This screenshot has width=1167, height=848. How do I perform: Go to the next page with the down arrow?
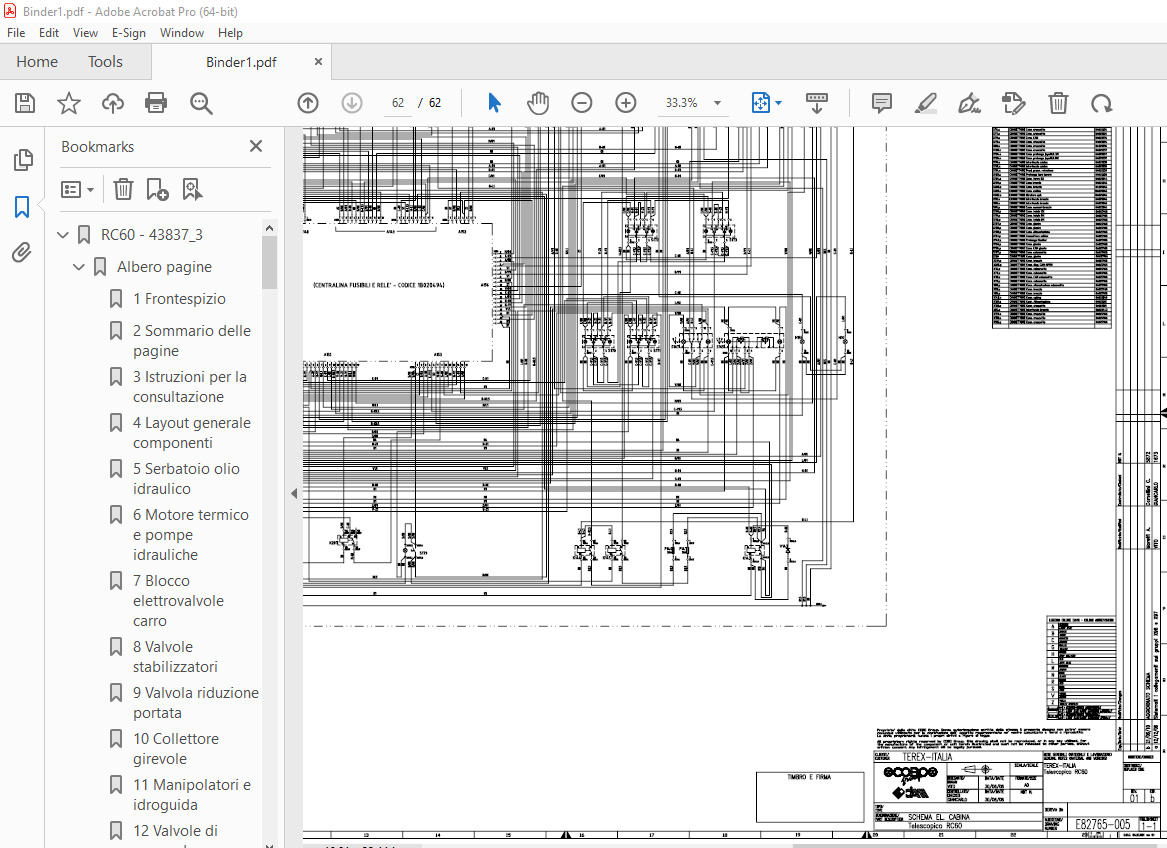coord(352,103)
